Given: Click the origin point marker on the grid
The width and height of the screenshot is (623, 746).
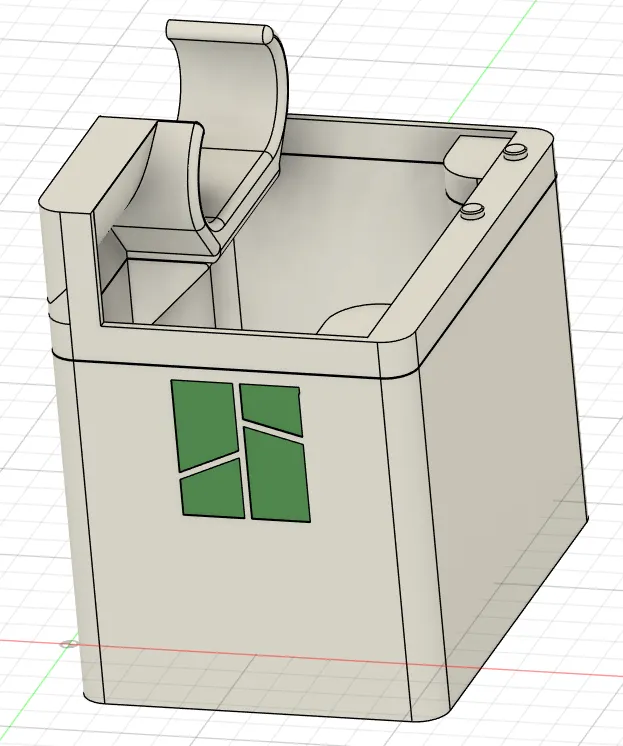Looking at the screenshot, I should [x=69, y=644].
